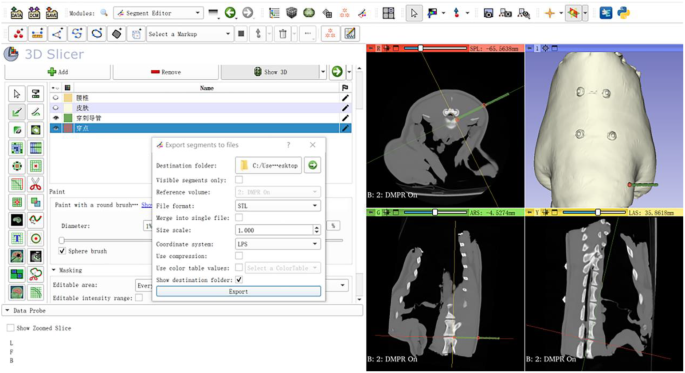685x373 pixels.
Task: Toggle the crosshair toolbar icon
Action: 550,13
